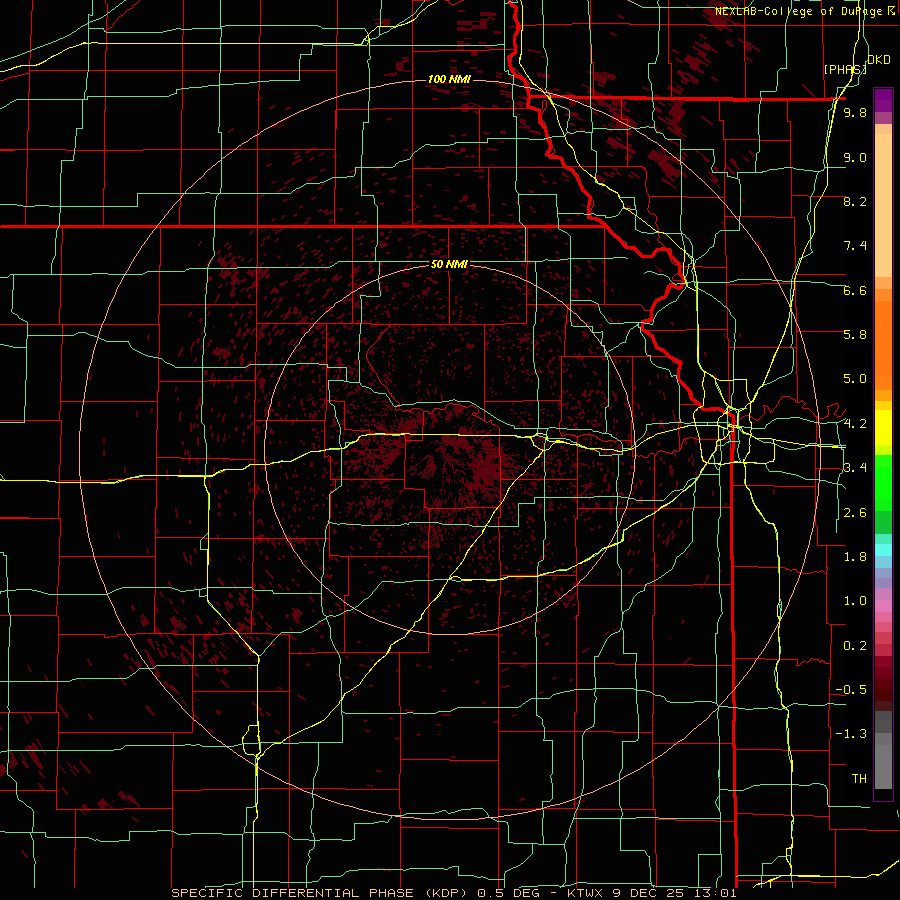Click the bright green segment of color bar
900x900 pixels.
pyautogui.click(x=883, y=484)
